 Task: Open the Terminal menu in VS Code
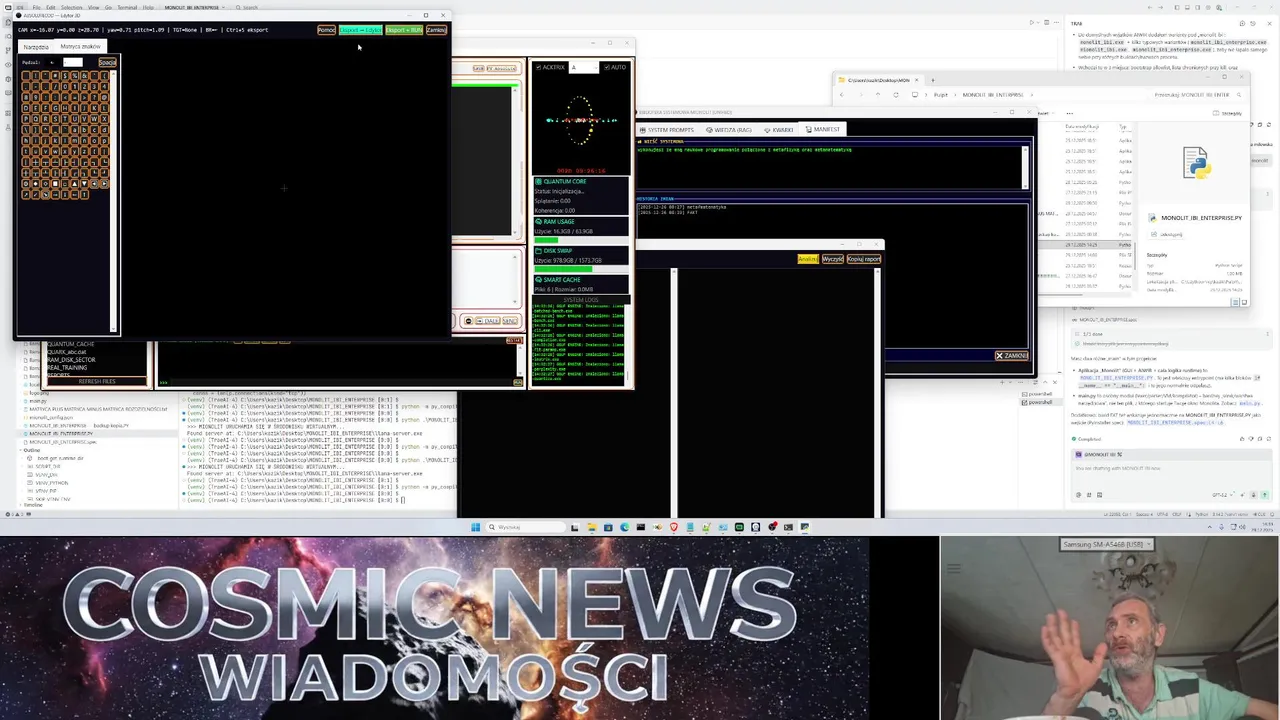pos(127,7)
